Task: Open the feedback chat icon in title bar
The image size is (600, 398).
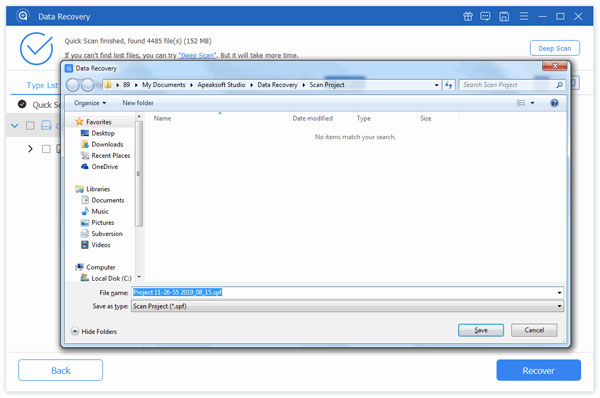Action: click(x=485, y=16)
